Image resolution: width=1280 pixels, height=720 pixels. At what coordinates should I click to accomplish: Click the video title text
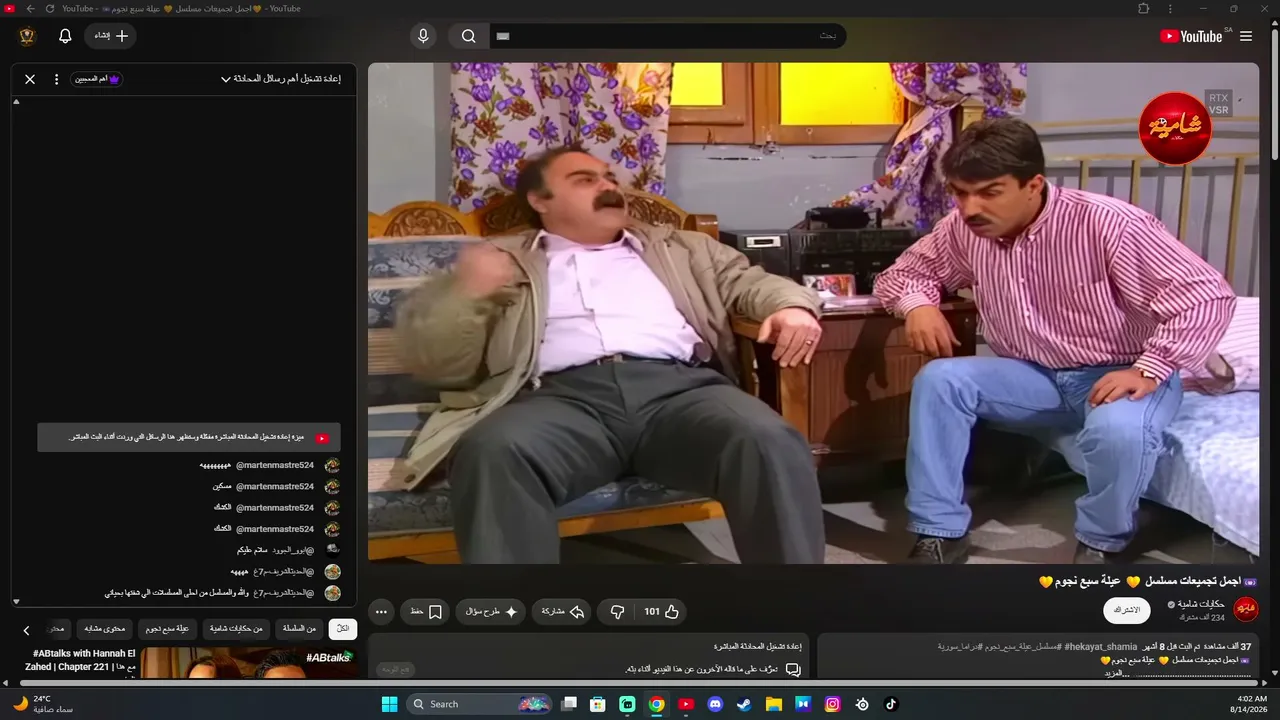(x=1148, y=581)
